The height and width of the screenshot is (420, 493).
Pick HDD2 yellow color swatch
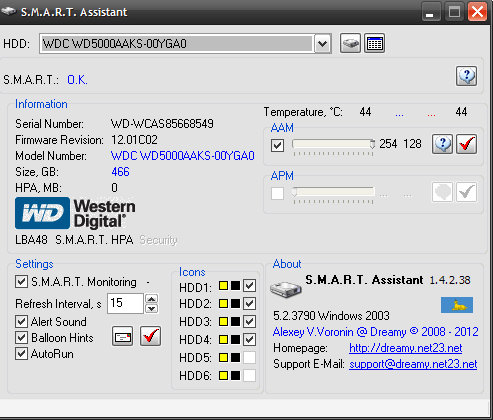pyautogui.click(x=223, y=304)
